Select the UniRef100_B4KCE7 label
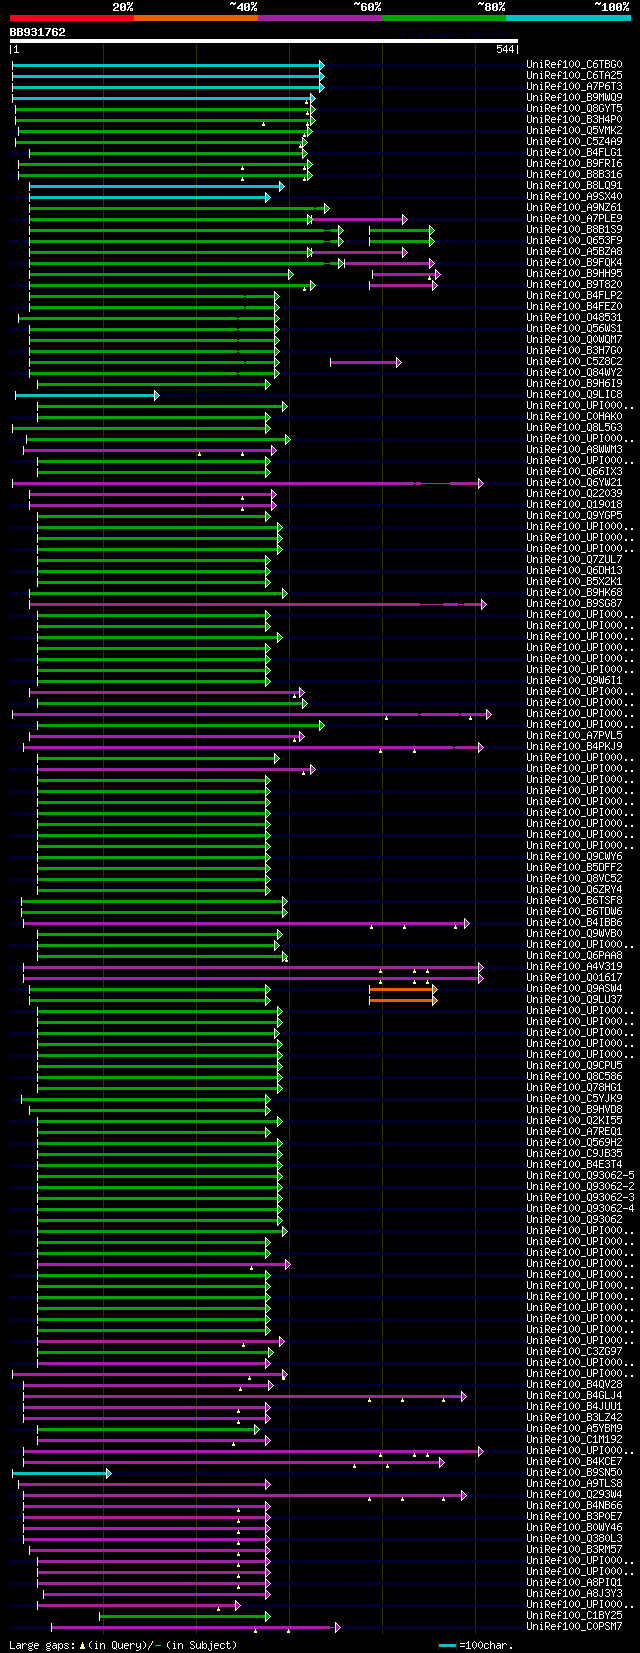 574,1462
